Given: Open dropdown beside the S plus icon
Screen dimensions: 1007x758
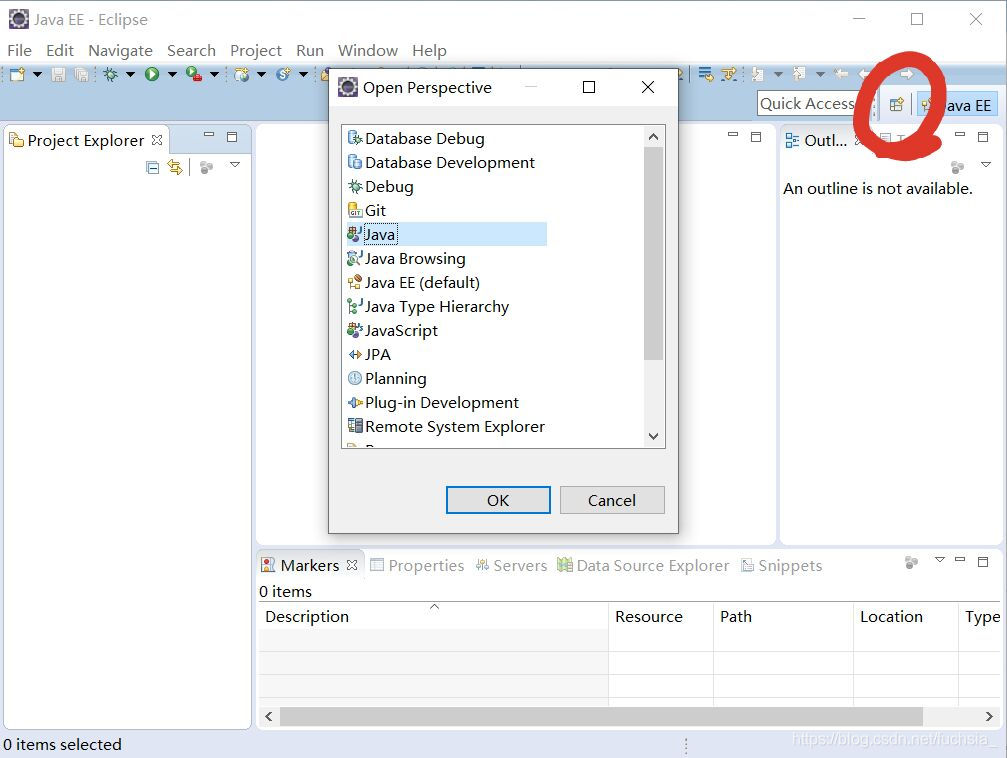Looking at the screenshot, I should pos(303,75).
